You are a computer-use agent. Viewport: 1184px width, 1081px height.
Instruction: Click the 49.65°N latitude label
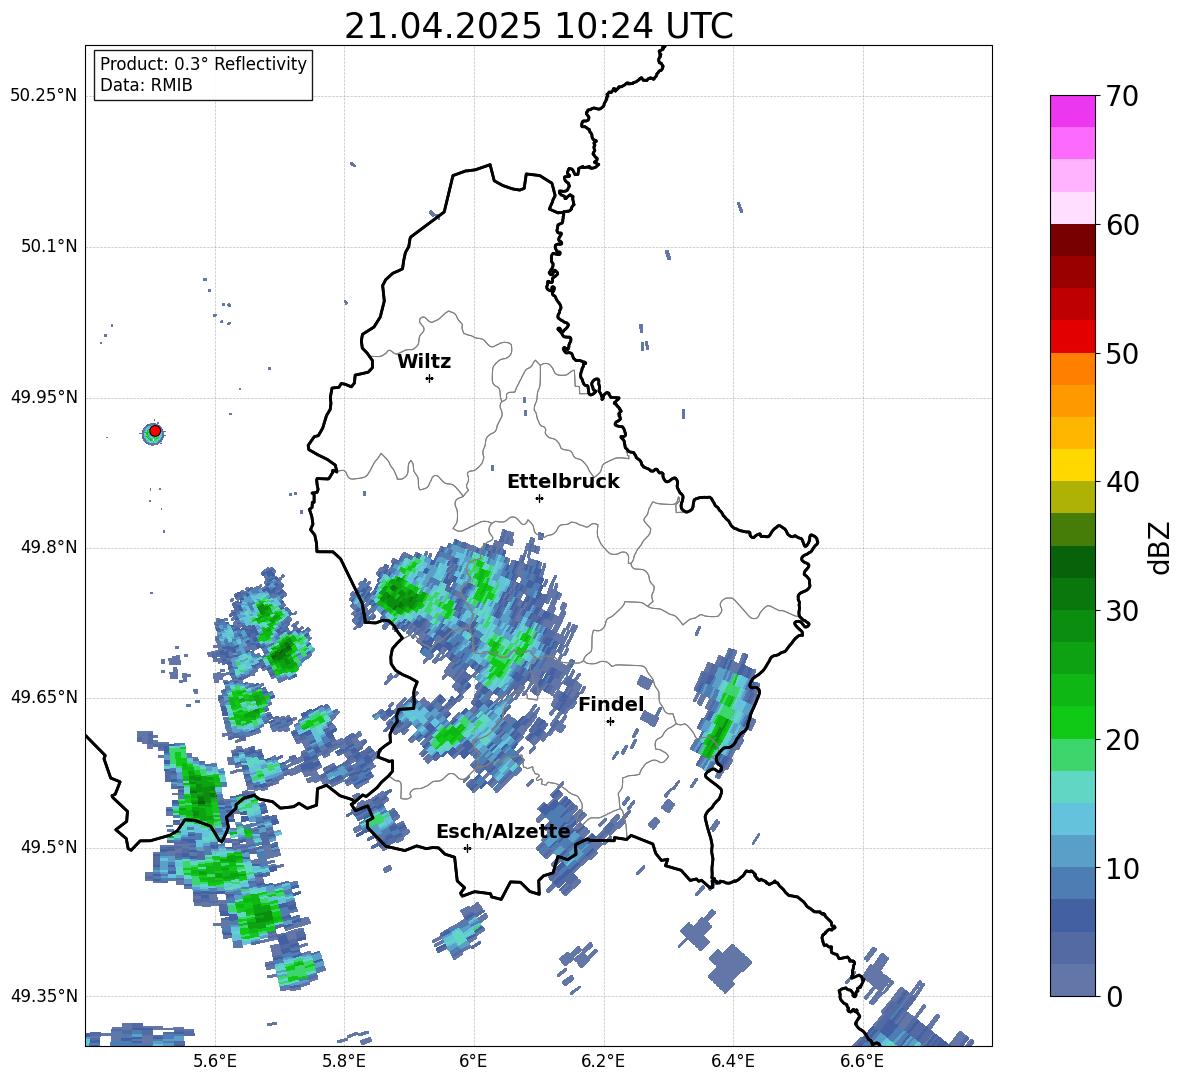[44, 697]
